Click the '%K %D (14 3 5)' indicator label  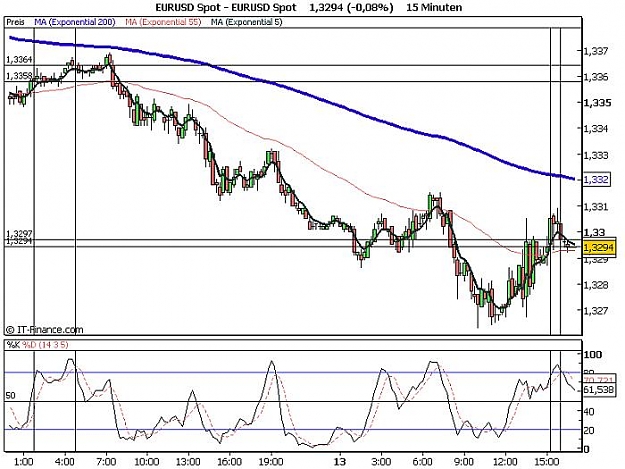pos(37,345)
